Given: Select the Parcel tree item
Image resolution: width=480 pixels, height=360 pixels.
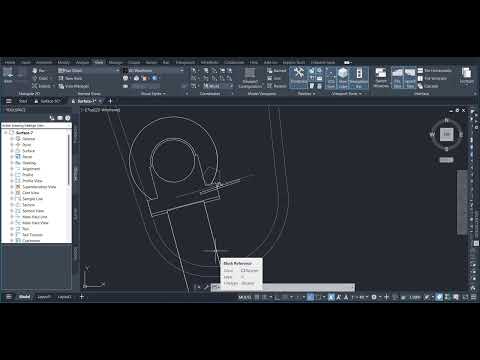Looking at the screenshot, I should click(x=27, y=157).
